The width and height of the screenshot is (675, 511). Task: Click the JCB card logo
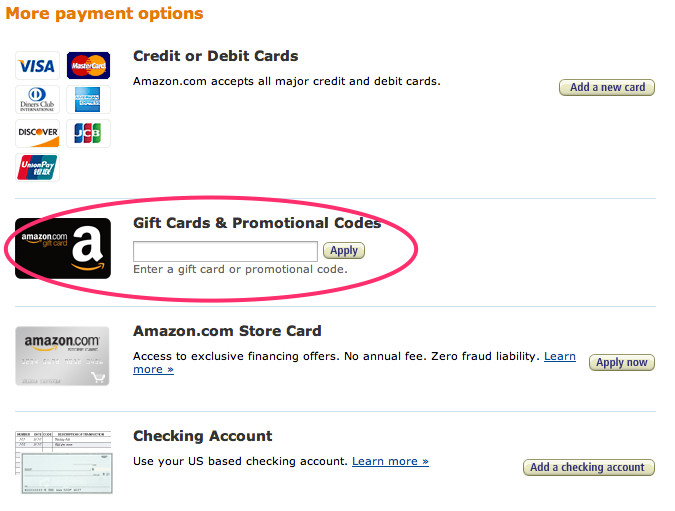click(x=88, y=133)
